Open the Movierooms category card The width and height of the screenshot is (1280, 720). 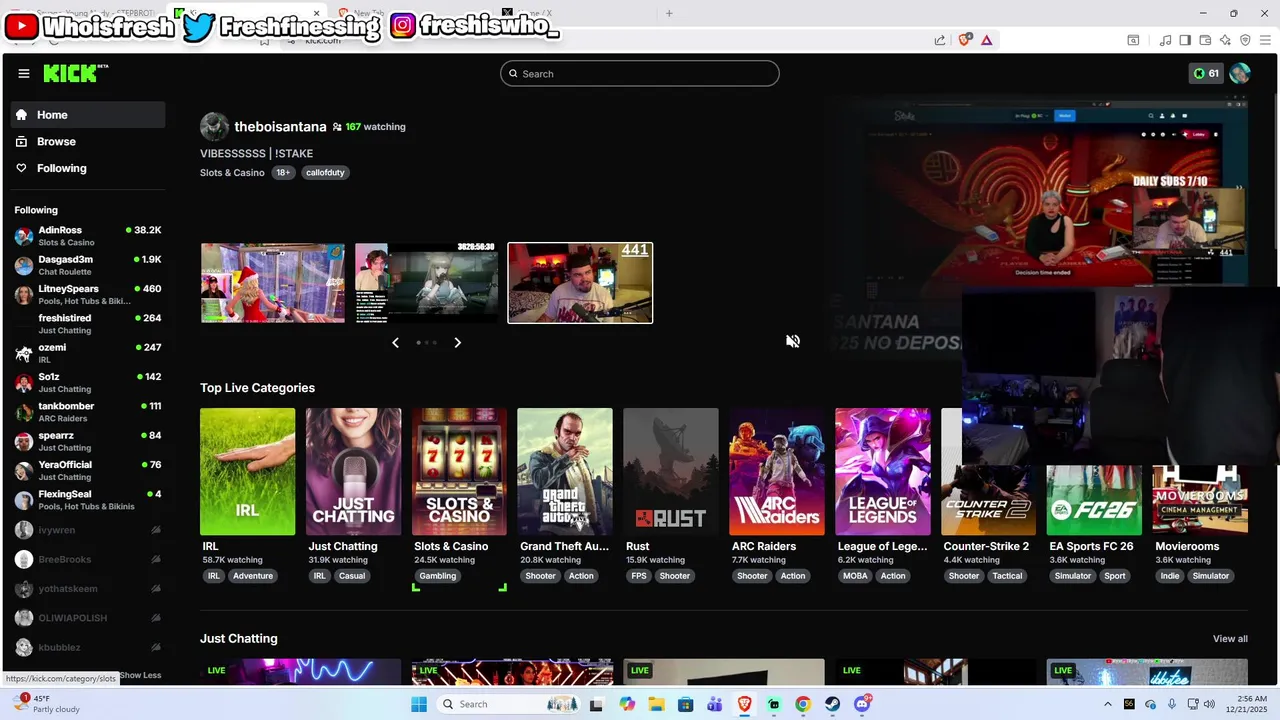point(1200,500)
